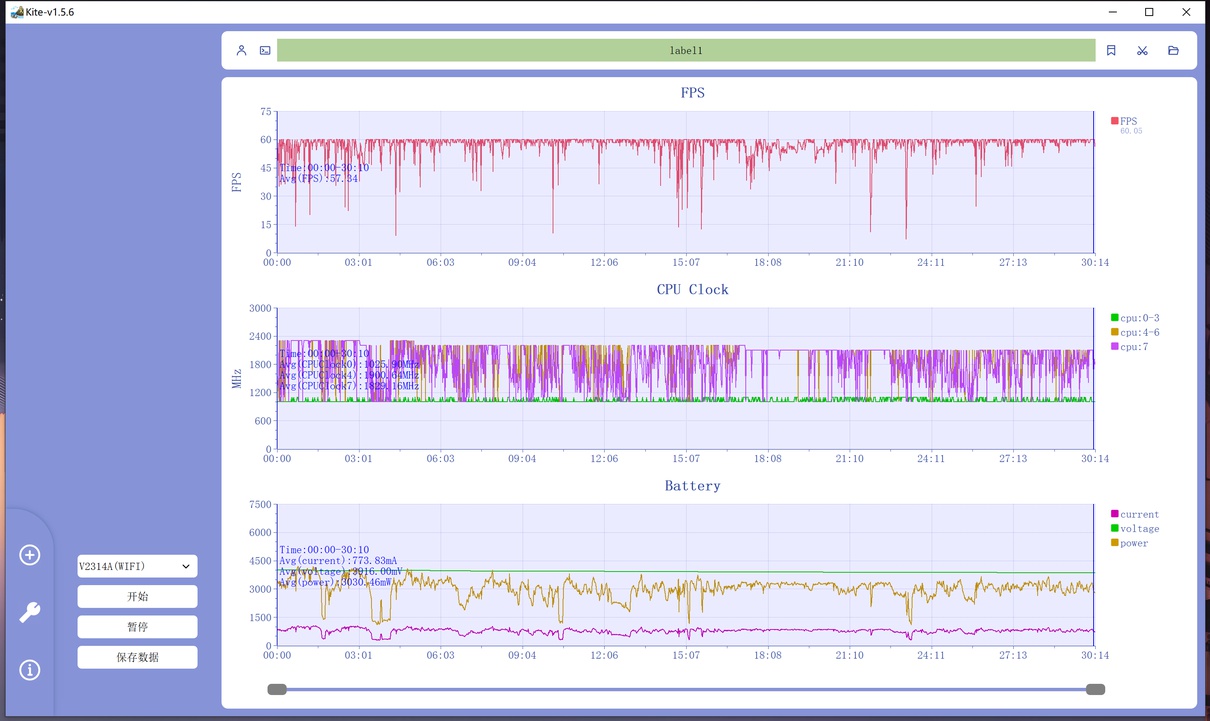The image size is (1210, 721).
Task: Click the 保存数据 save data button
Action: 138,657
